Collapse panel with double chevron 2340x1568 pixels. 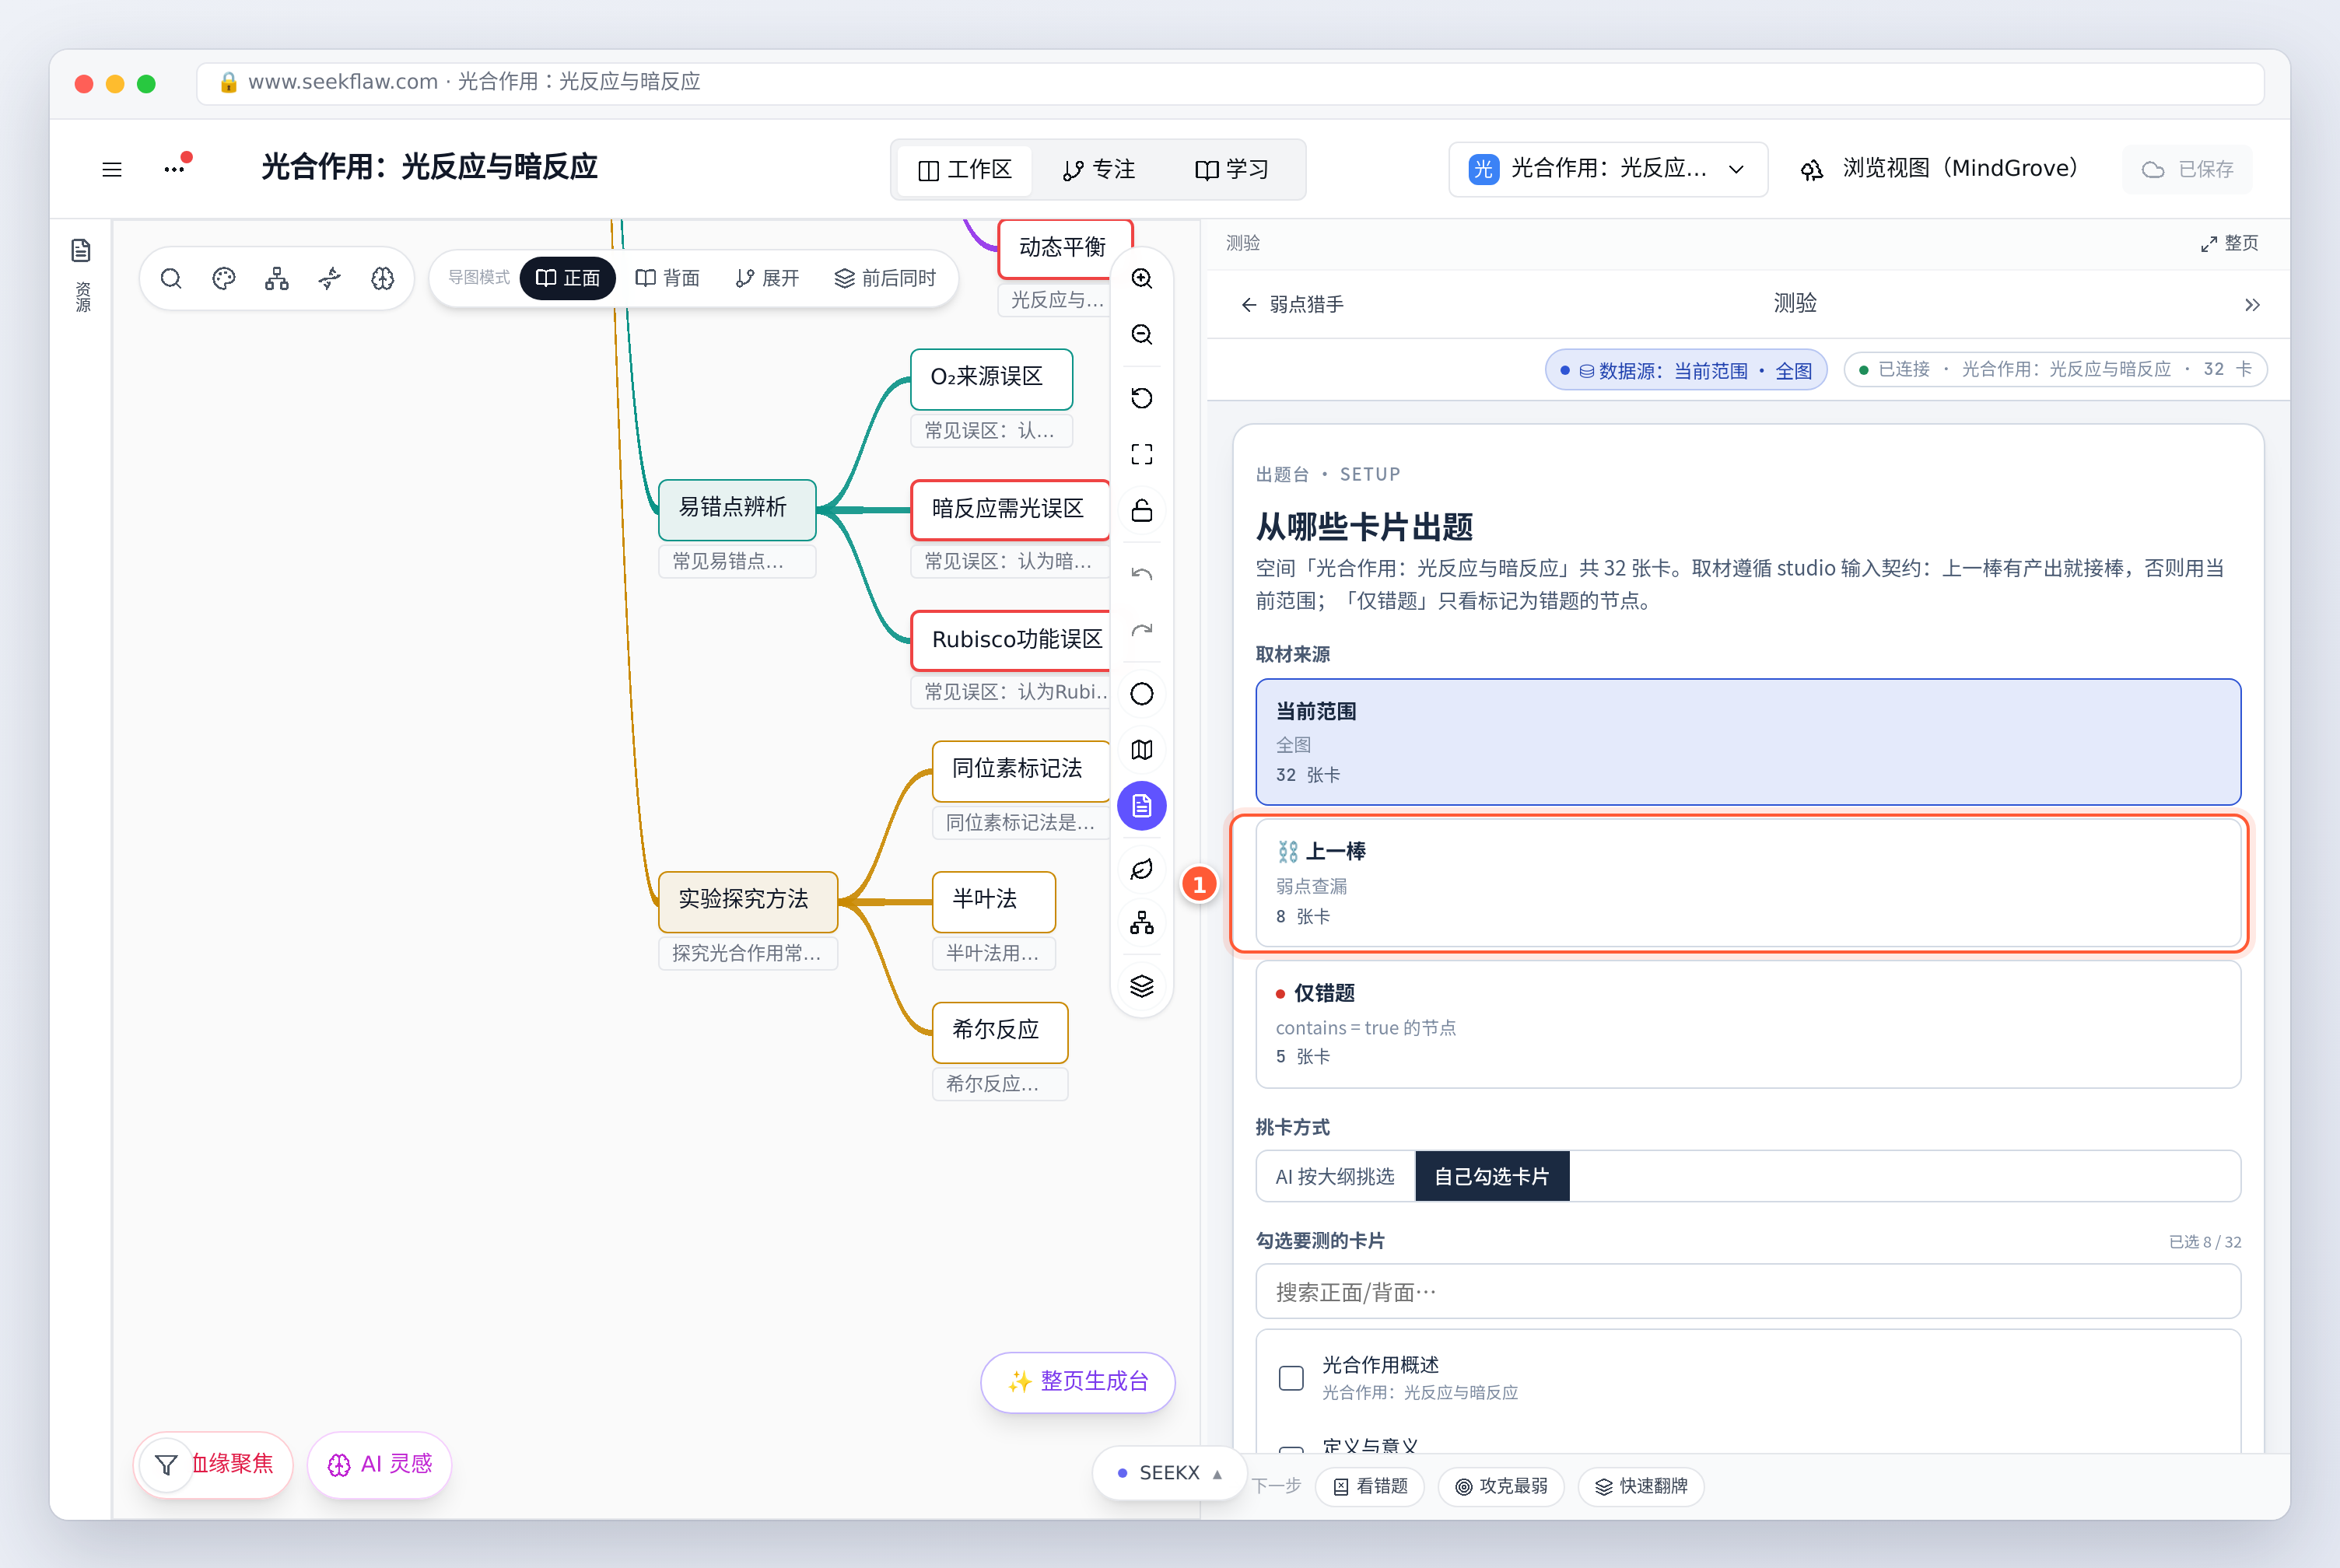coord(2252,305)
